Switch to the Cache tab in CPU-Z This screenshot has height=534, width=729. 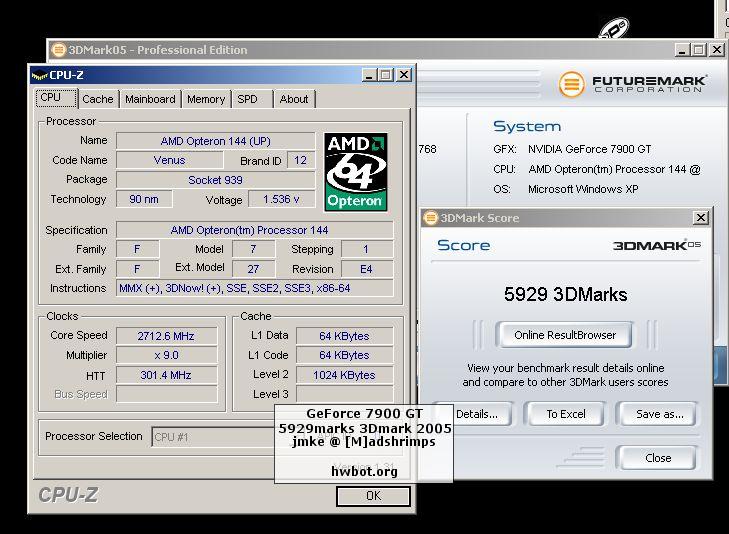98,99
